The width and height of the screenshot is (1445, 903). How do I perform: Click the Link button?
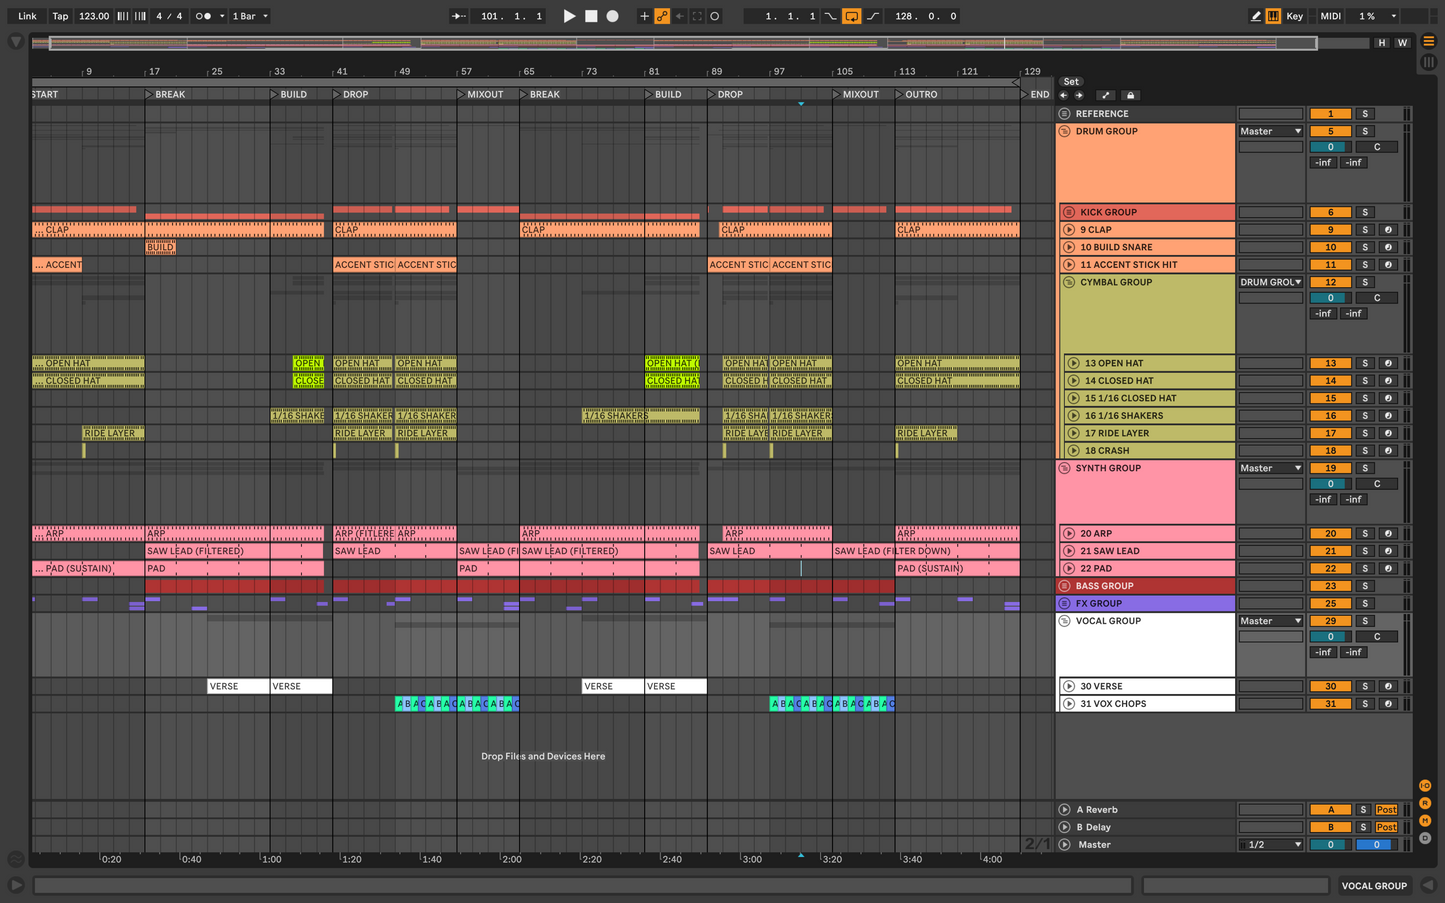click(x=27, y=16)
